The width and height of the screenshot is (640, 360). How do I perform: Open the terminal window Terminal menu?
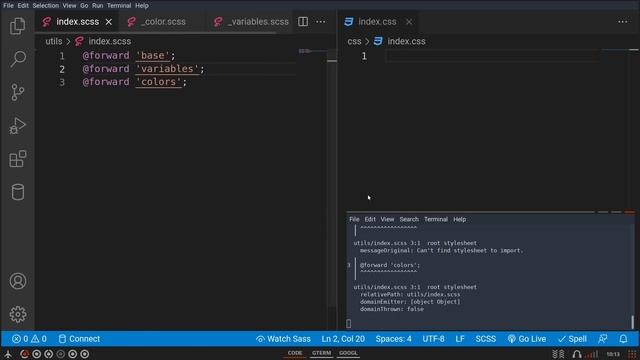tap(436, 219)
